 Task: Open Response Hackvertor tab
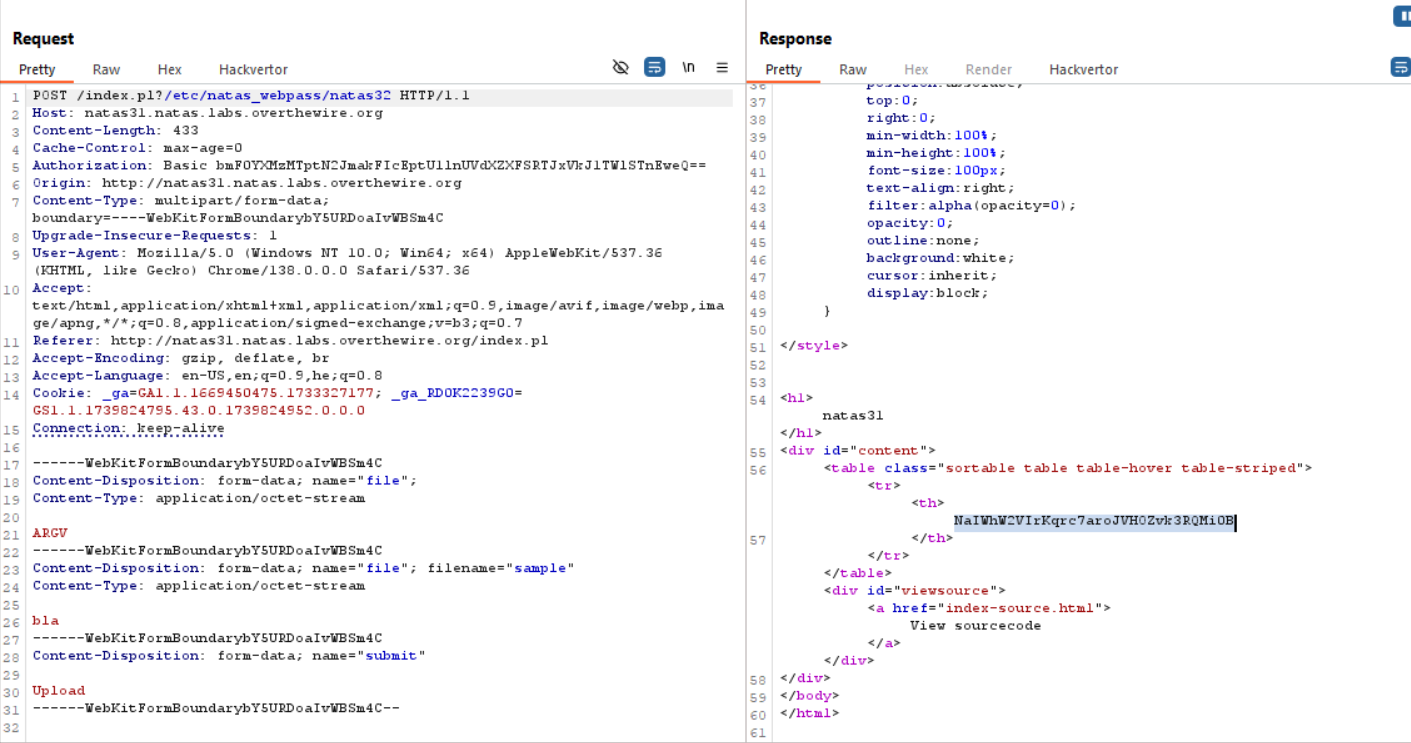click(x=1084, y=69)
